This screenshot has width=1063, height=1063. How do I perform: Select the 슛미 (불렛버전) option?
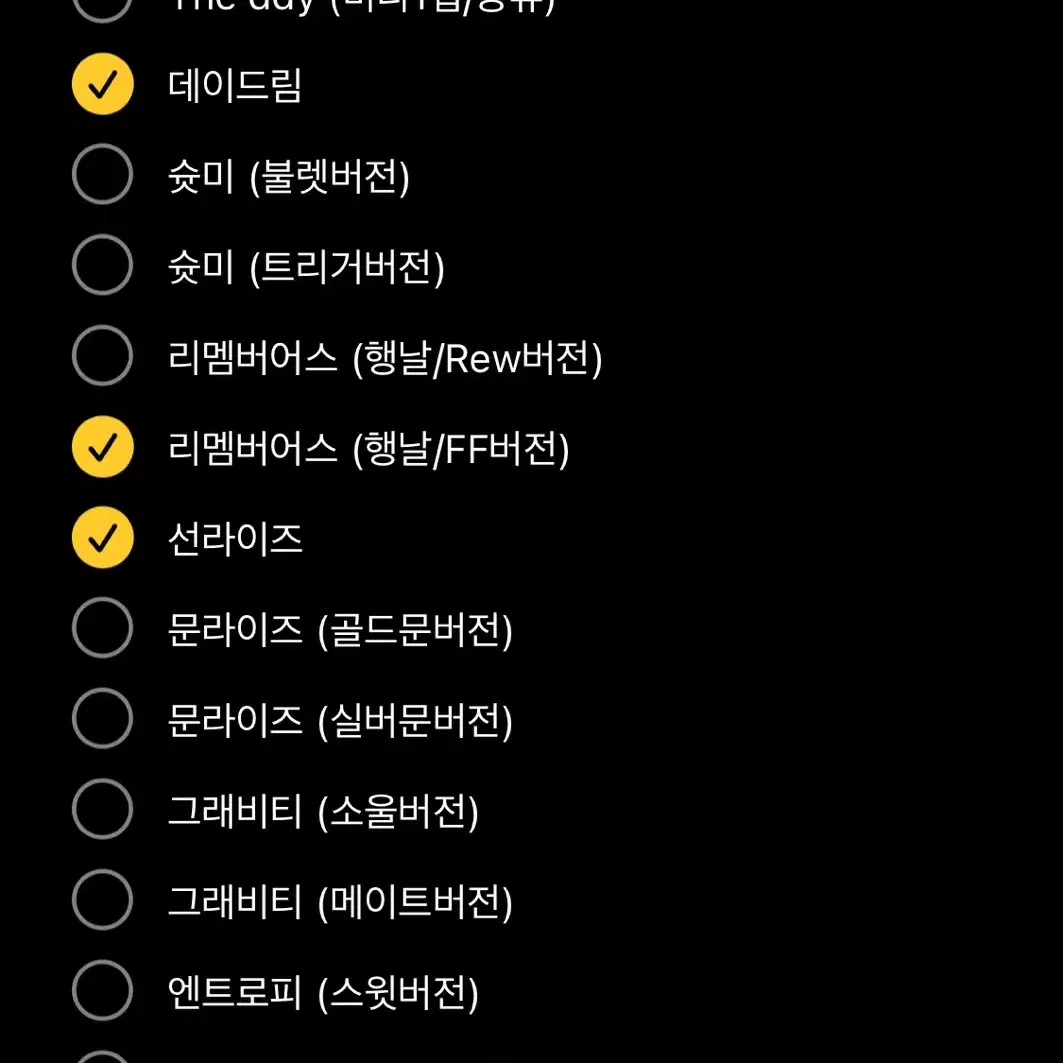click(102, 174)
